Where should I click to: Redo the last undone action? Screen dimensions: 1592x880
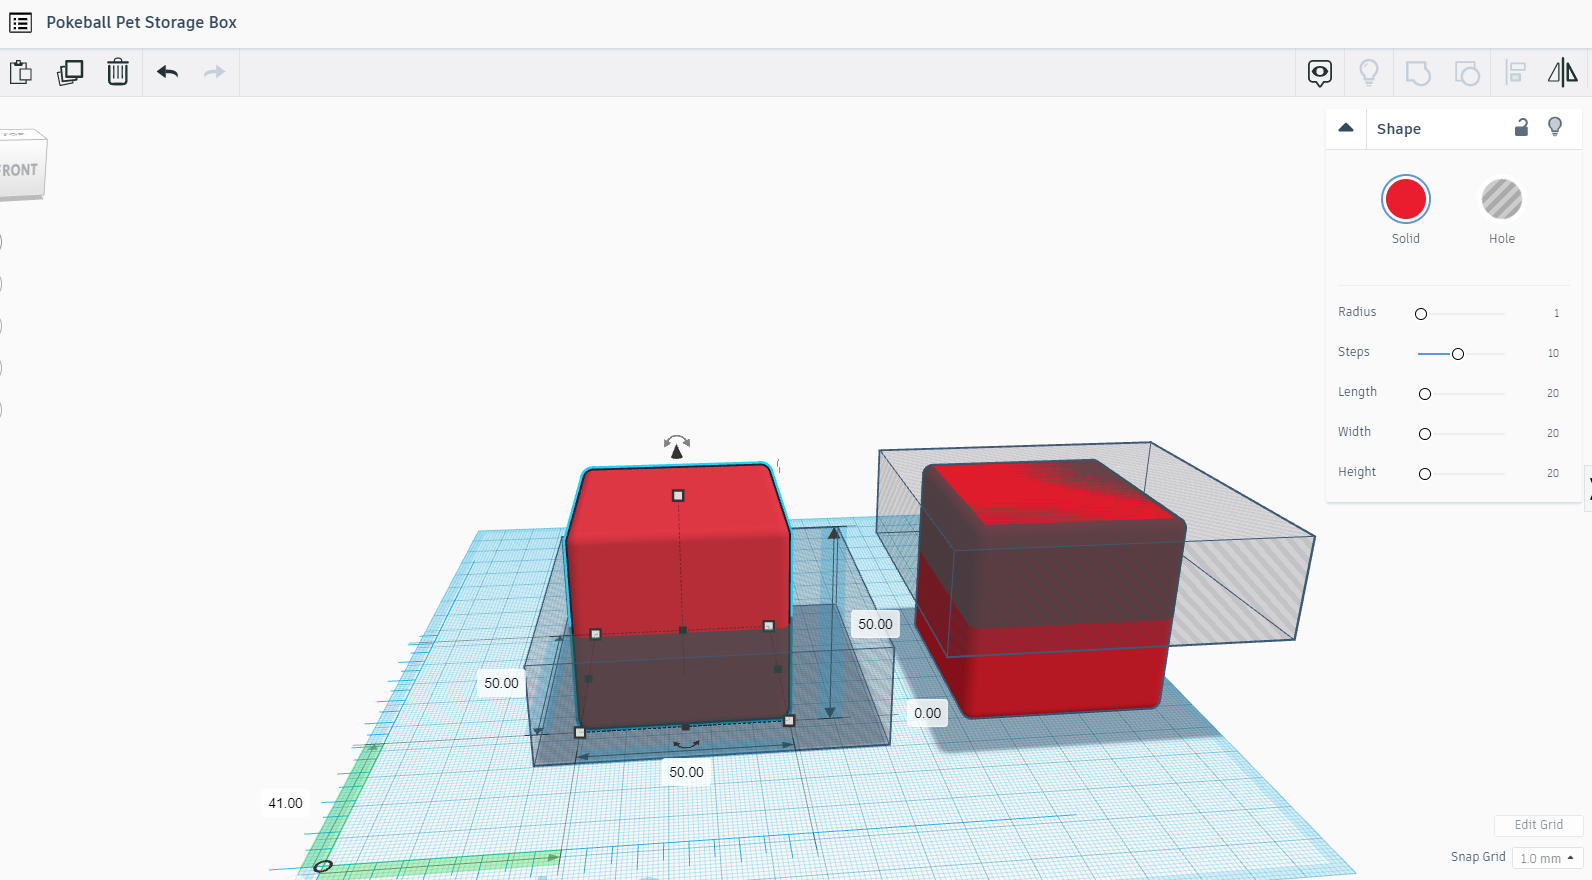tap(214, 72)
